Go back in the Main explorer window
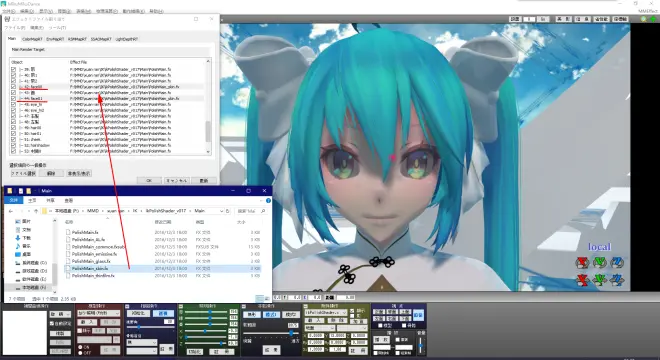The image size is (660, 360). (11, 211)
